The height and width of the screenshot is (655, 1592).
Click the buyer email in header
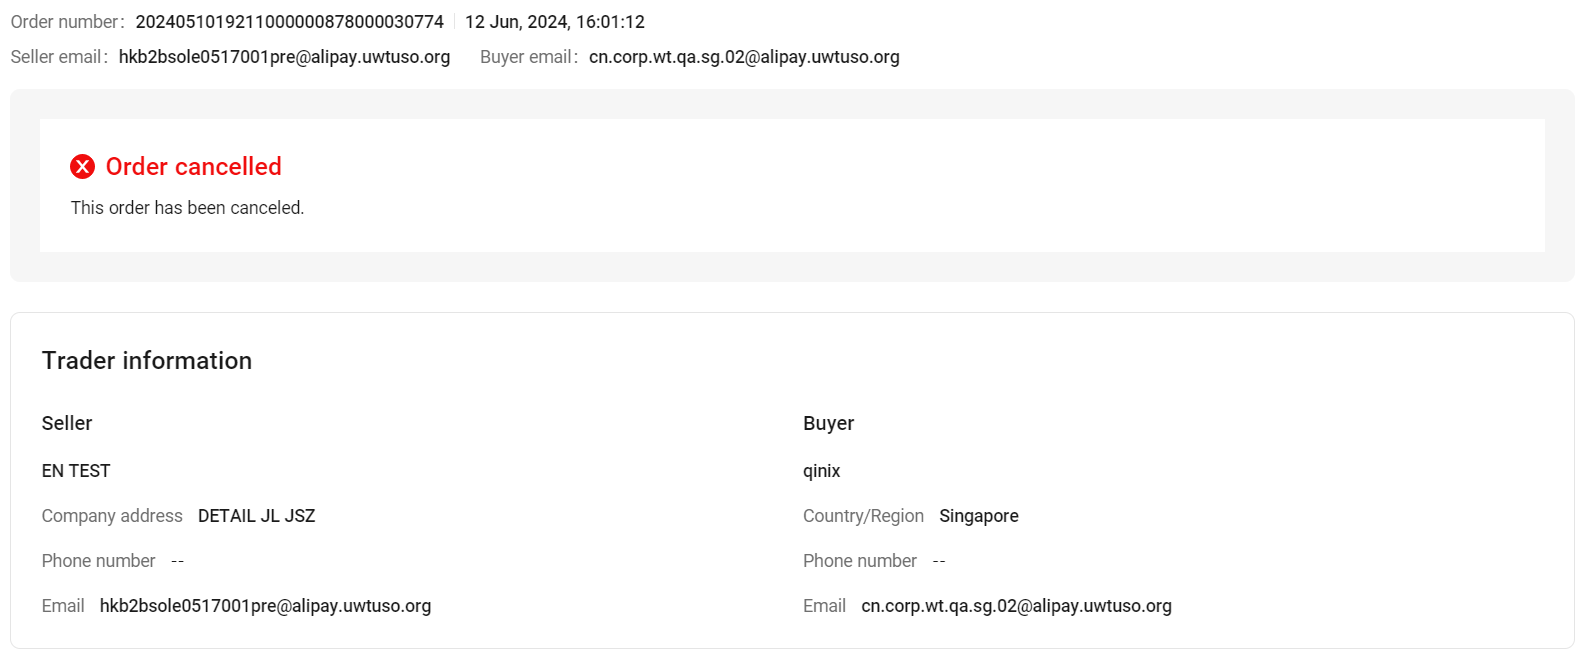tap(744, 57)
